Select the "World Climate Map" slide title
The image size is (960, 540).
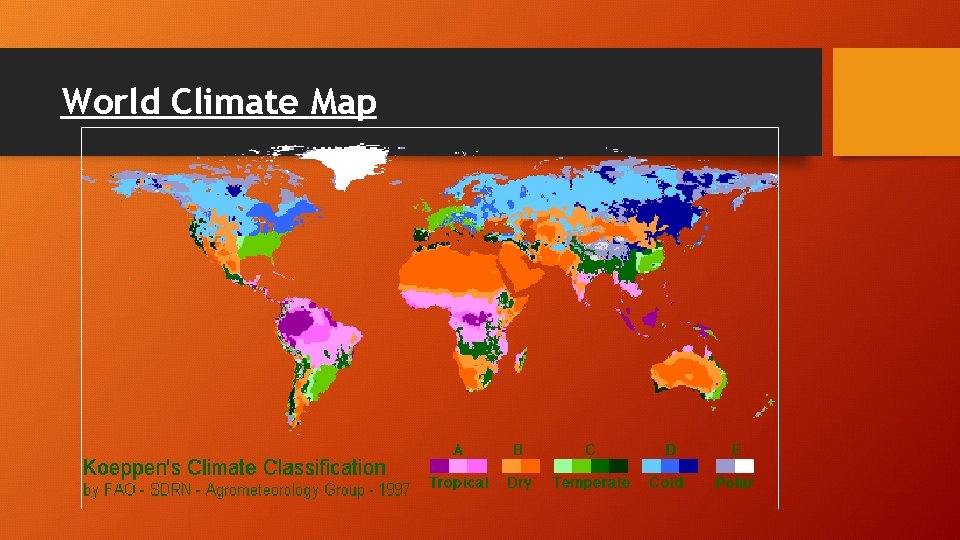coord(219,101)
